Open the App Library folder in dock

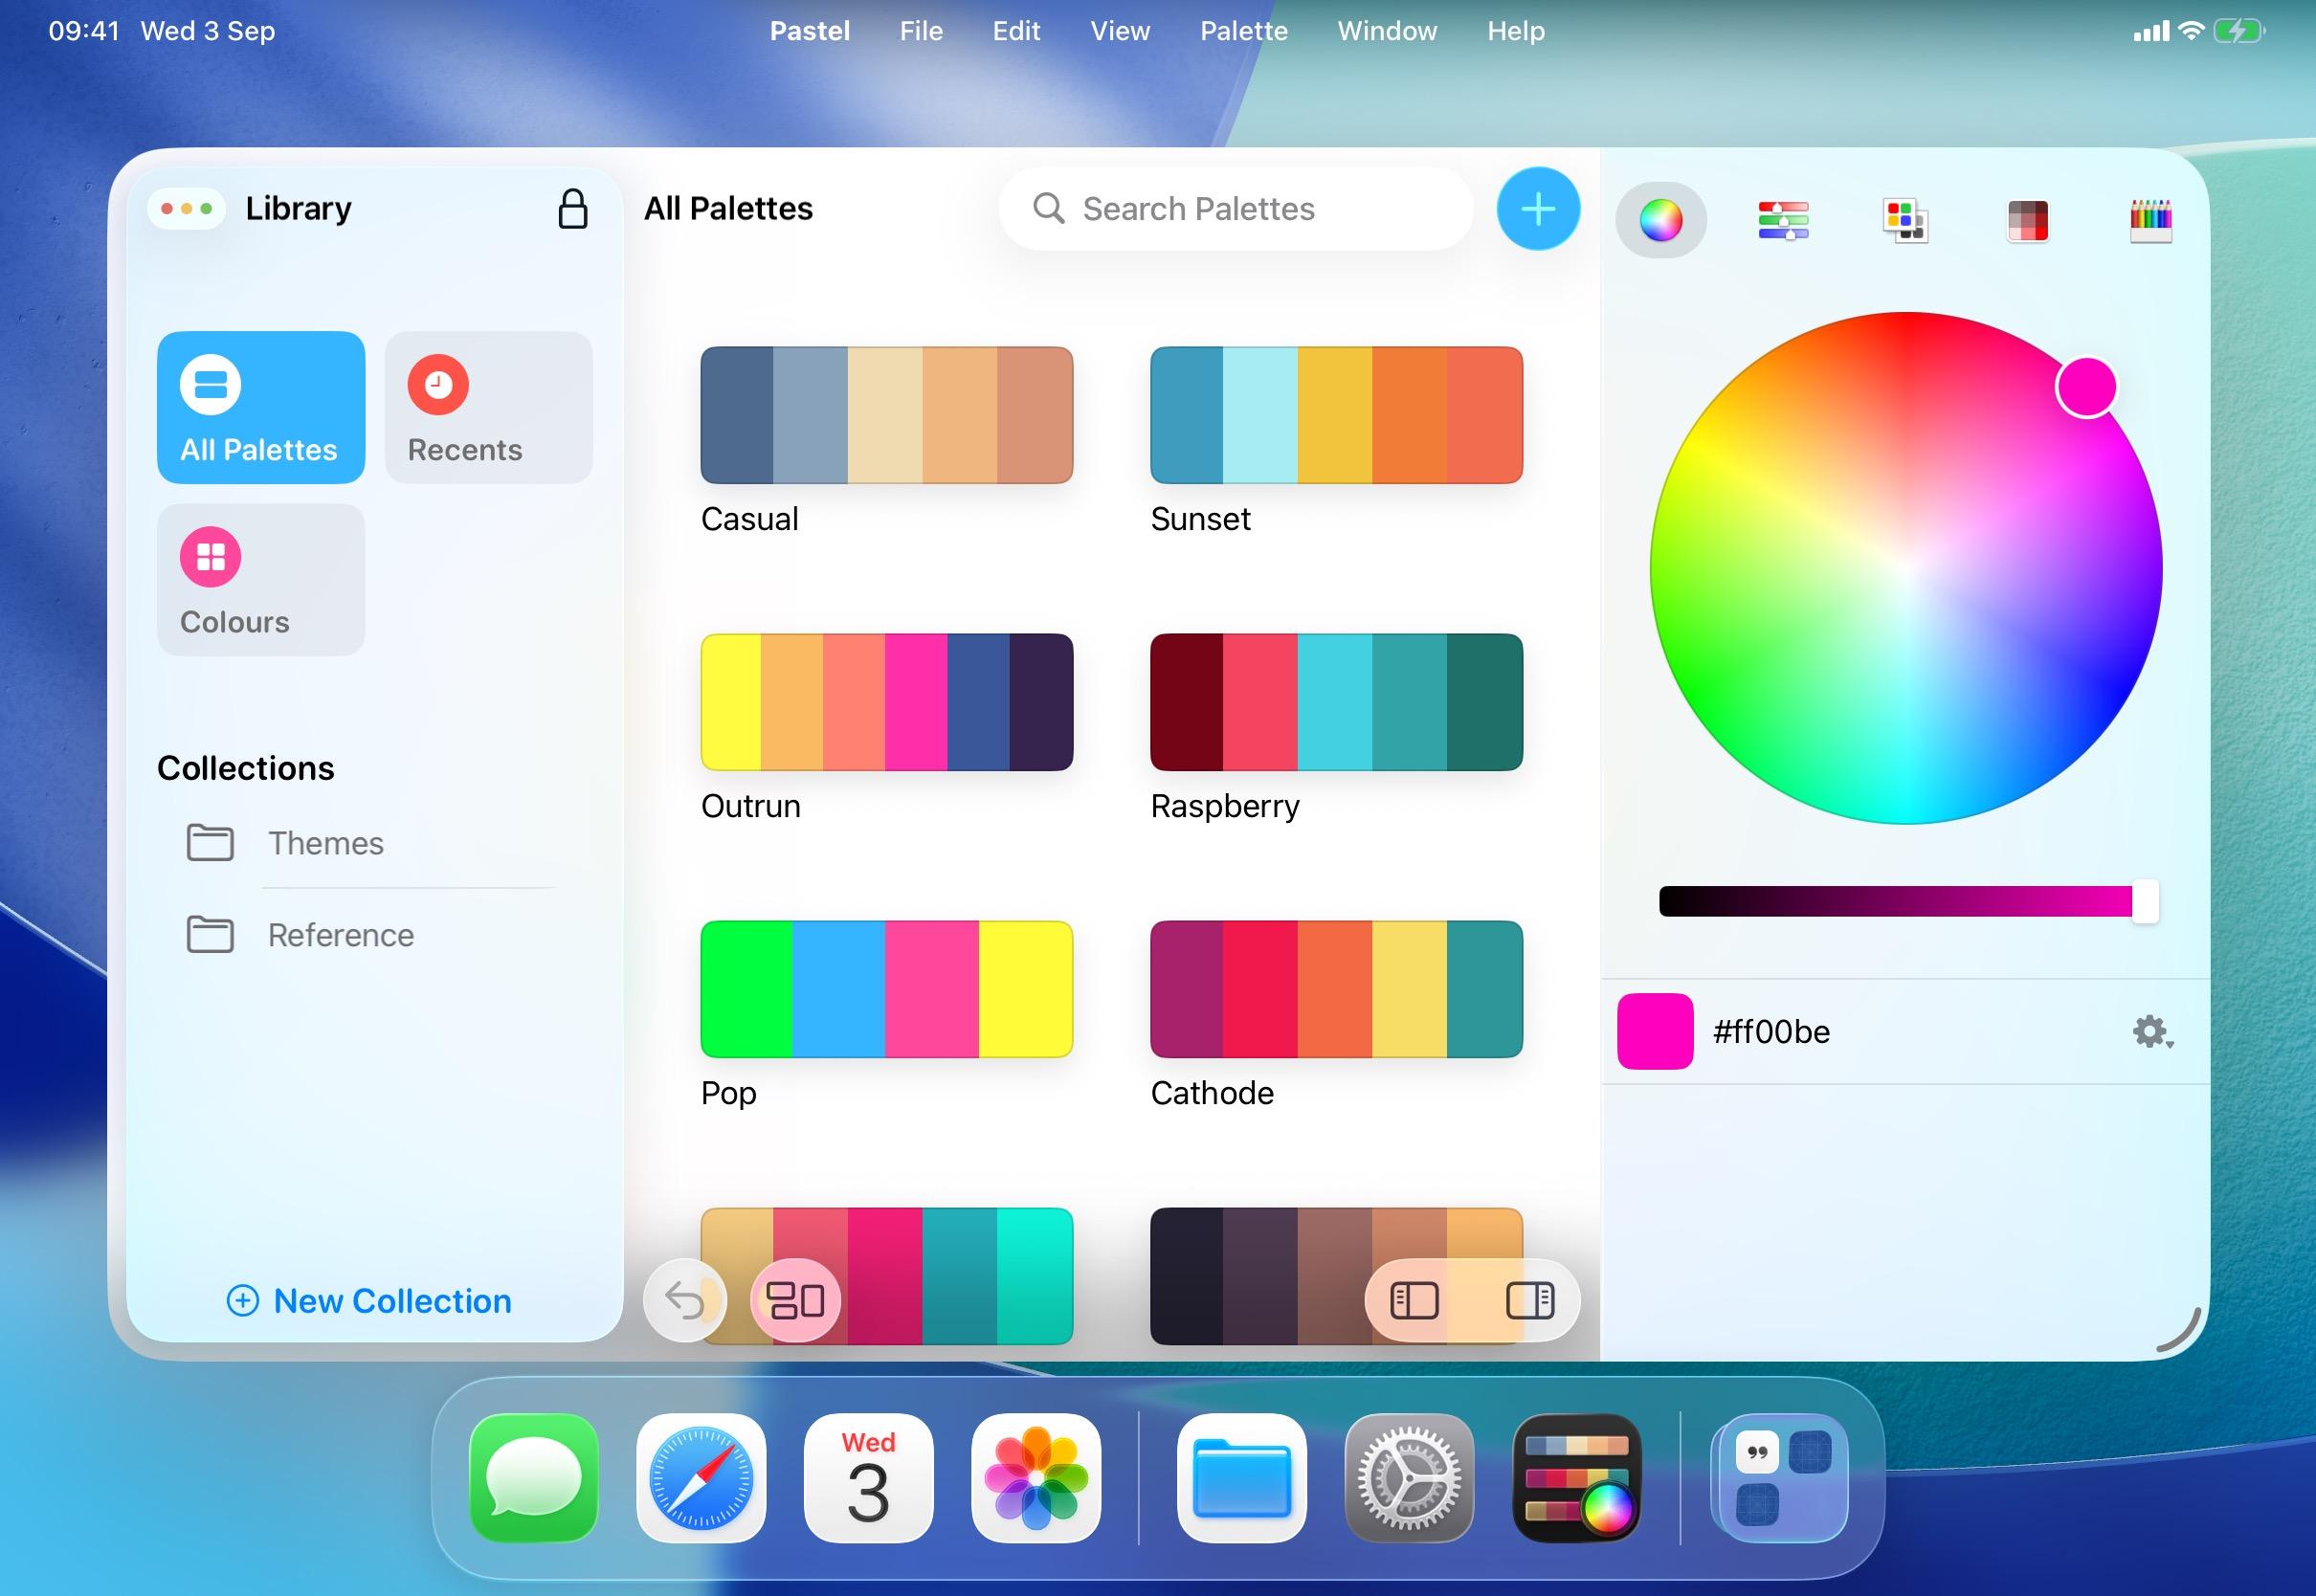1783,1478
